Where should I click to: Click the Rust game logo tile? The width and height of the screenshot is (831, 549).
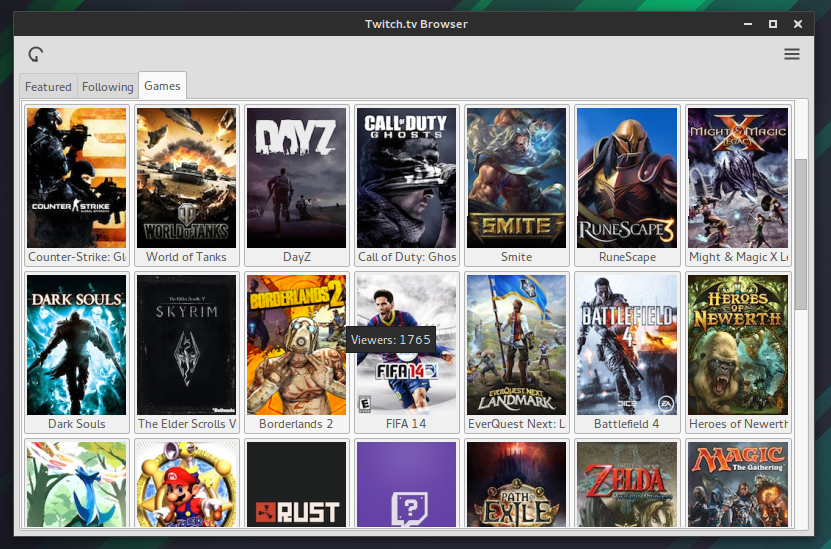(297, 485)
